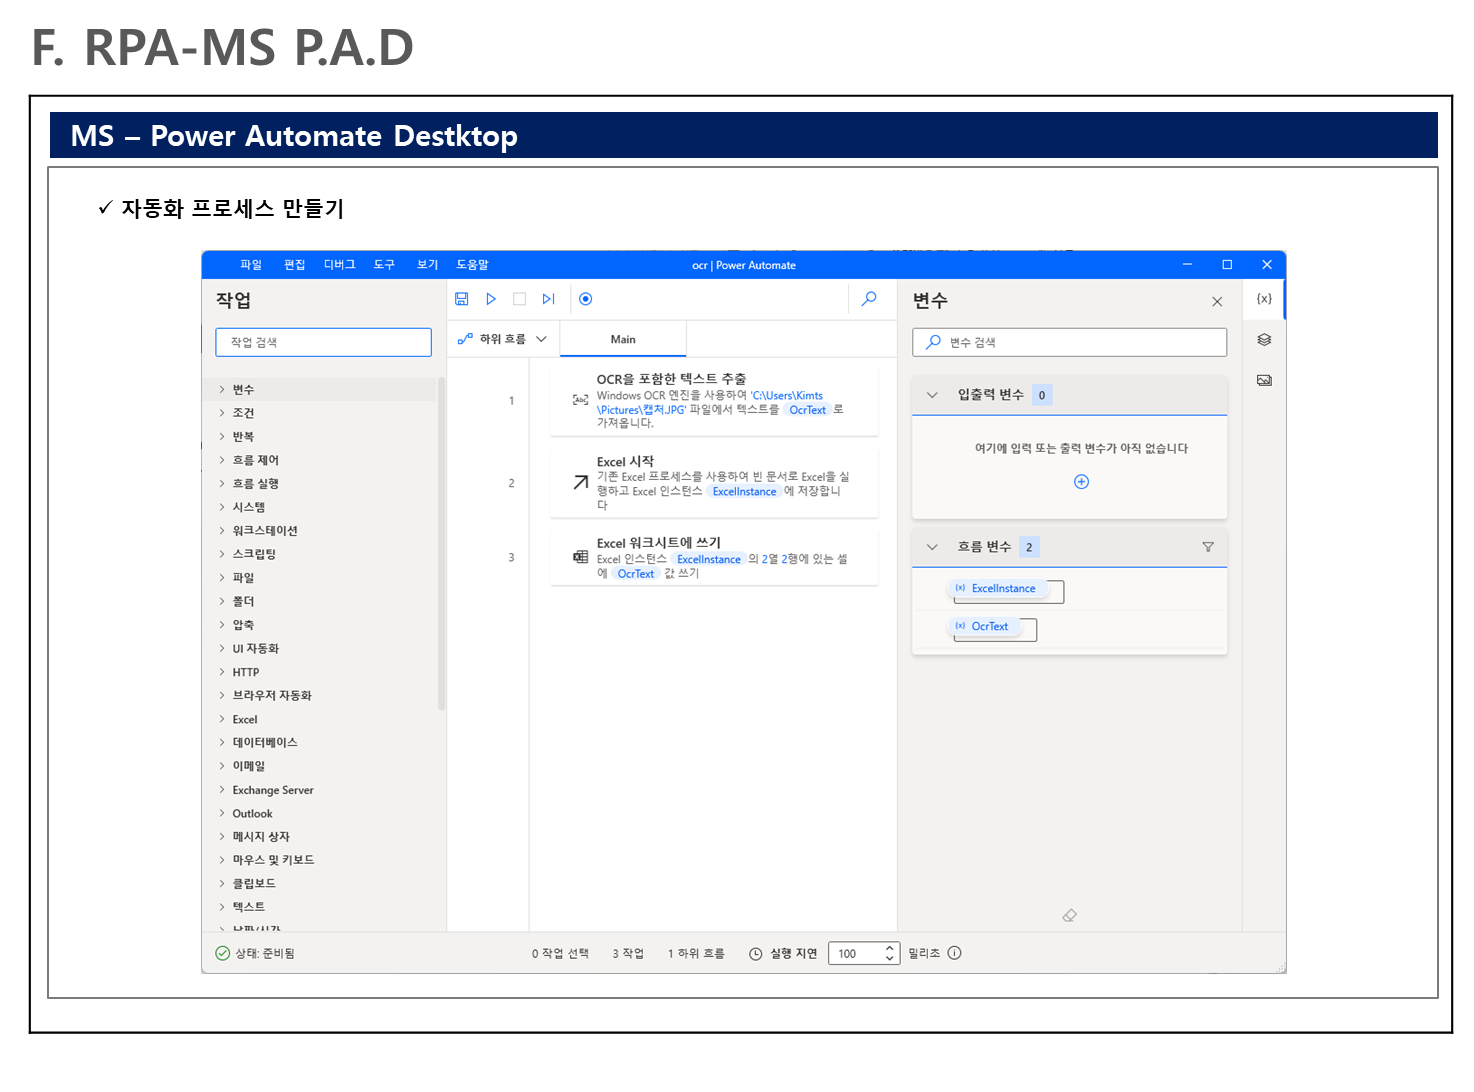Open the images sidebar icon
Viewport: 1474px width, 1092px height.
coord(1264,380)
